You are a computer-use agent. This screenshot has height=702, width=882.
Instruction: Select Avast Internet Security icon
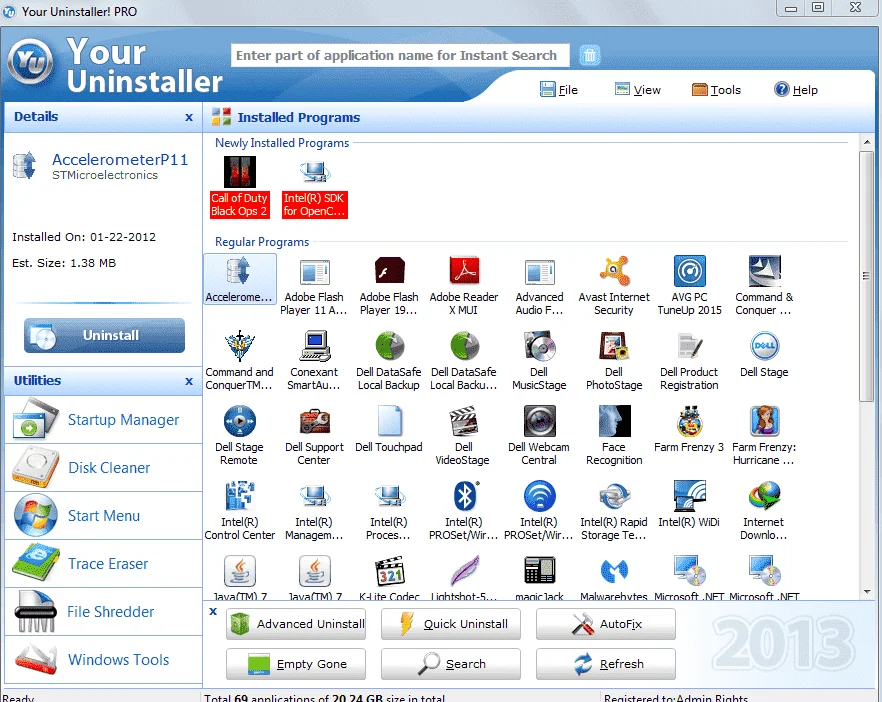[x=614, y=287]
